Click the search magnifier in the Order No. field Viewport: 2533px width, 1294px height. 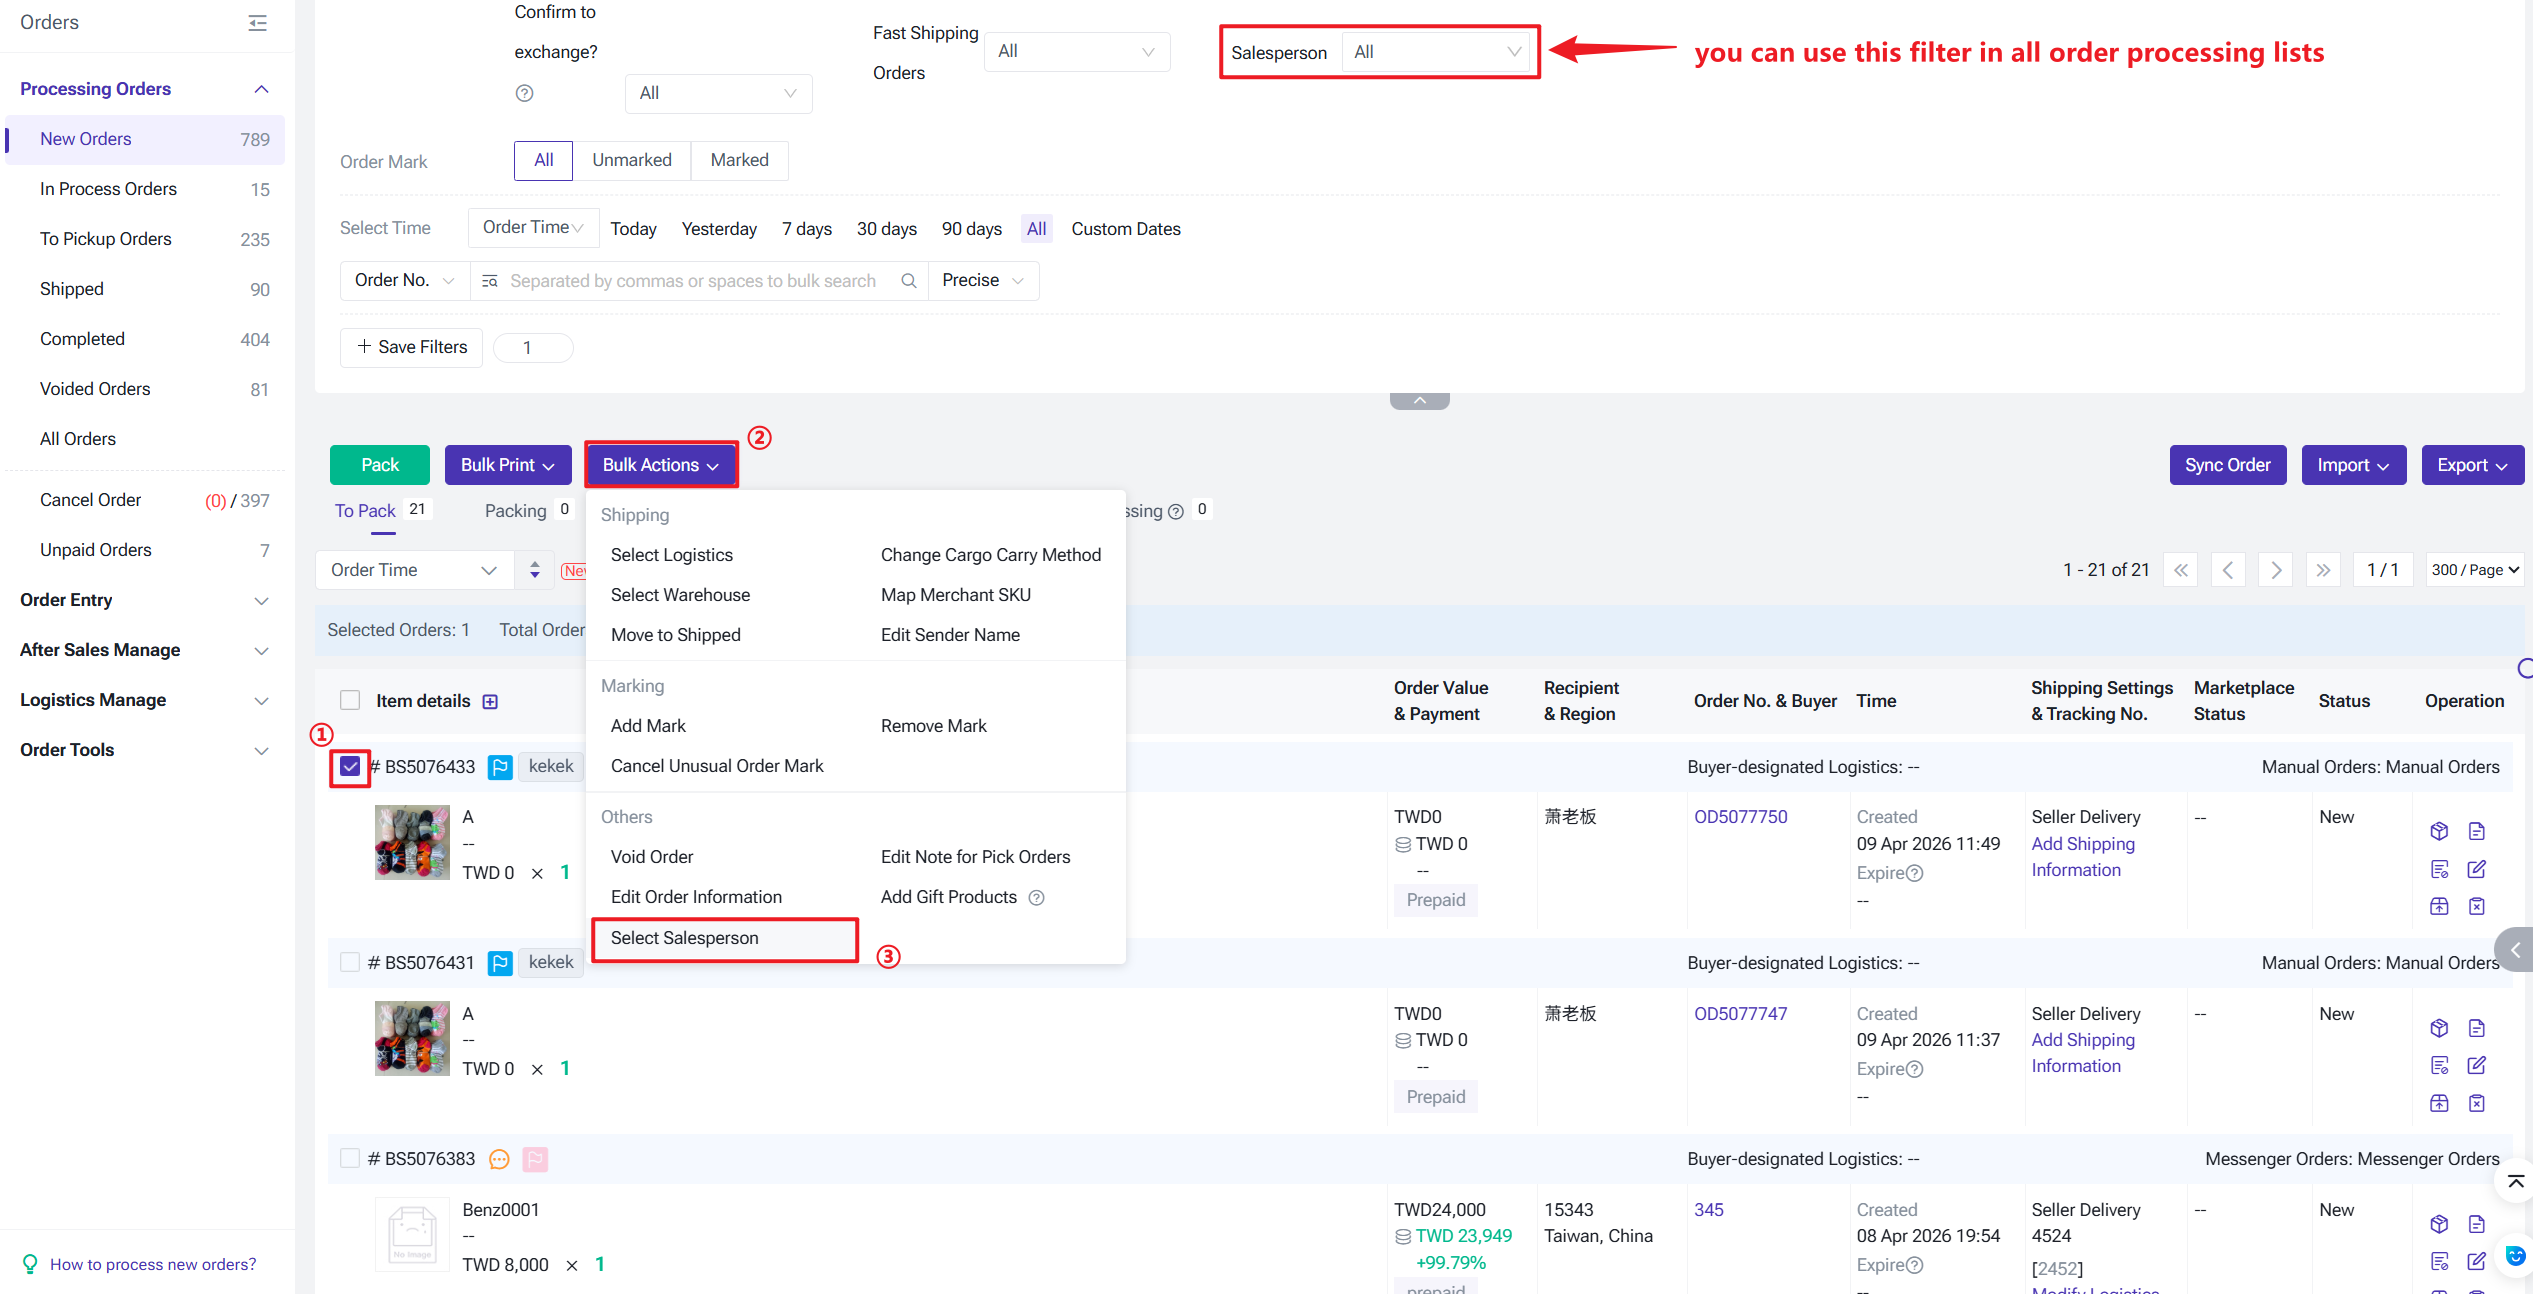(908, 281)
